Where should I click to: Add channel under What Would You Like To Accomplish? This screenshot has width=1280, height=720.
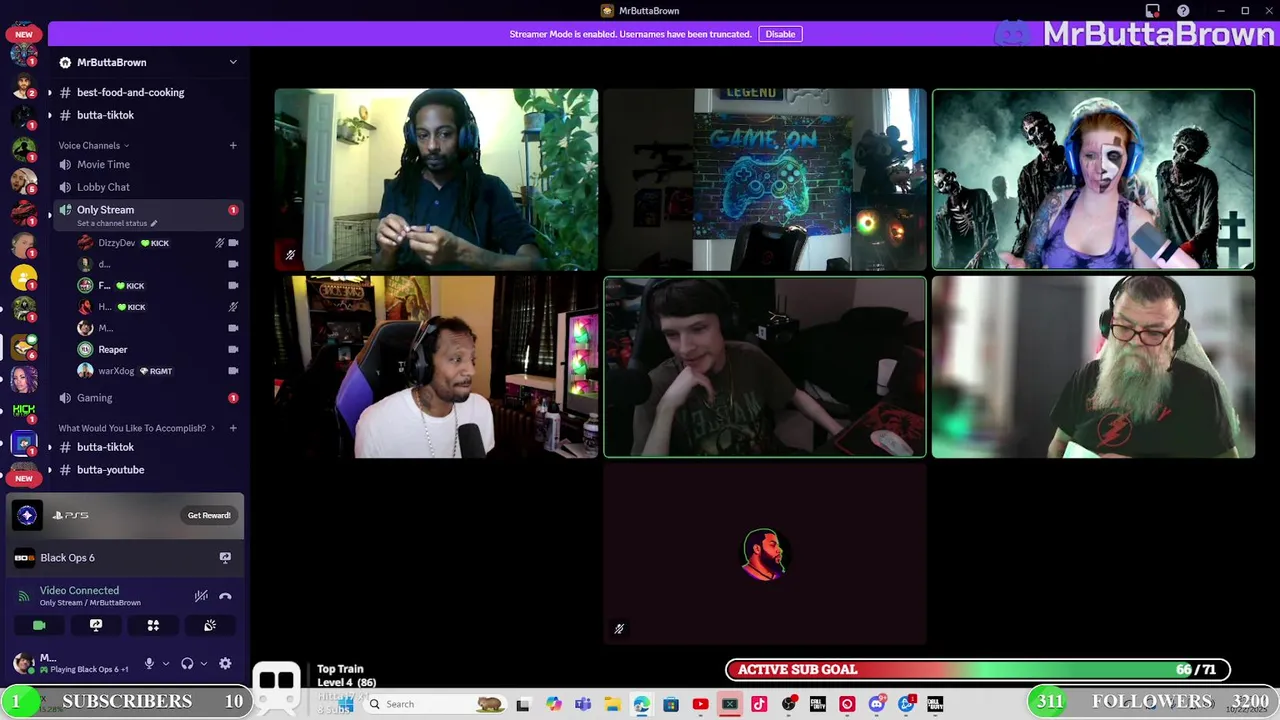233,428
